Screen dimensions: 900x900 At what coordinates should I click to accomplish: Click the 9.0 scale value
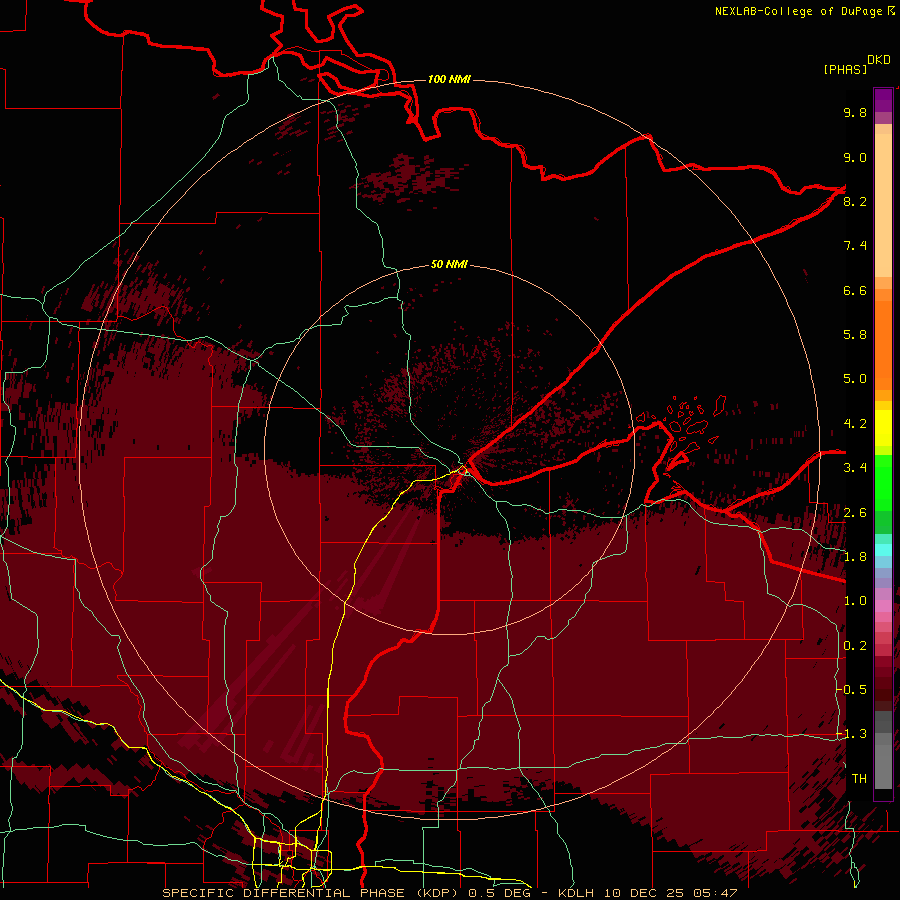click(855, 157)
